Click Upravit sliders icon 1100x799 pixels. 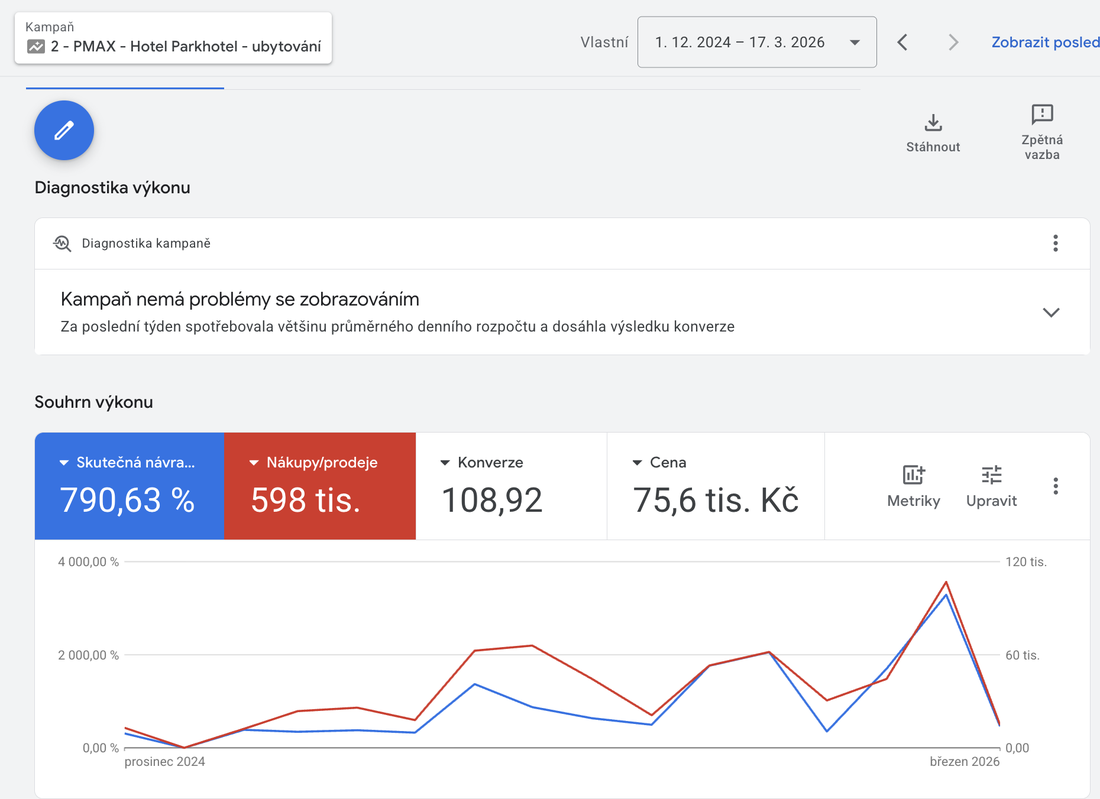(x=991, y=475)
